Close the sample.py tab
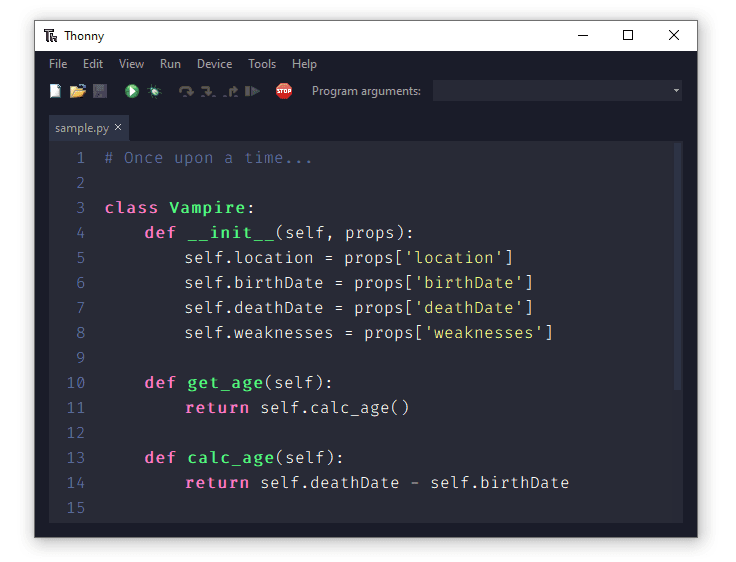736x562 pixels. (x=118, y=128)
